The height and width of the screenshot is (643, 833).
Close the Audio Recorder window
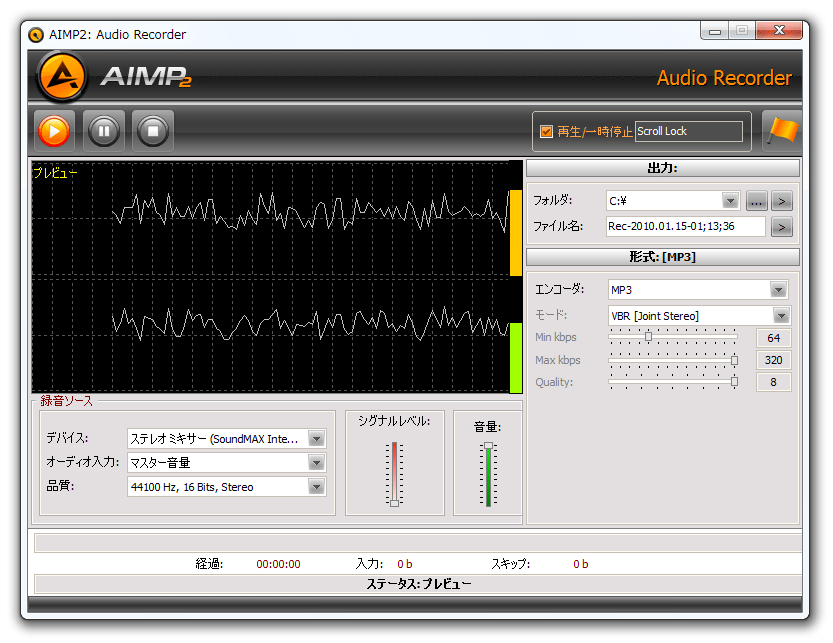click(x=779, y=31)
